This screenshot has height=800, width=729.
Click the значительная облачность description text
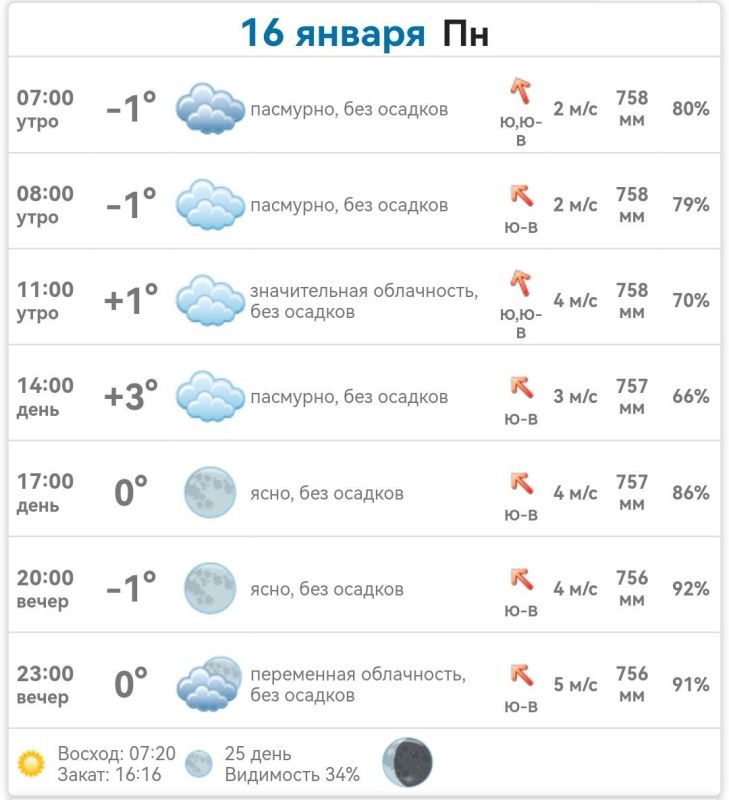364,291
